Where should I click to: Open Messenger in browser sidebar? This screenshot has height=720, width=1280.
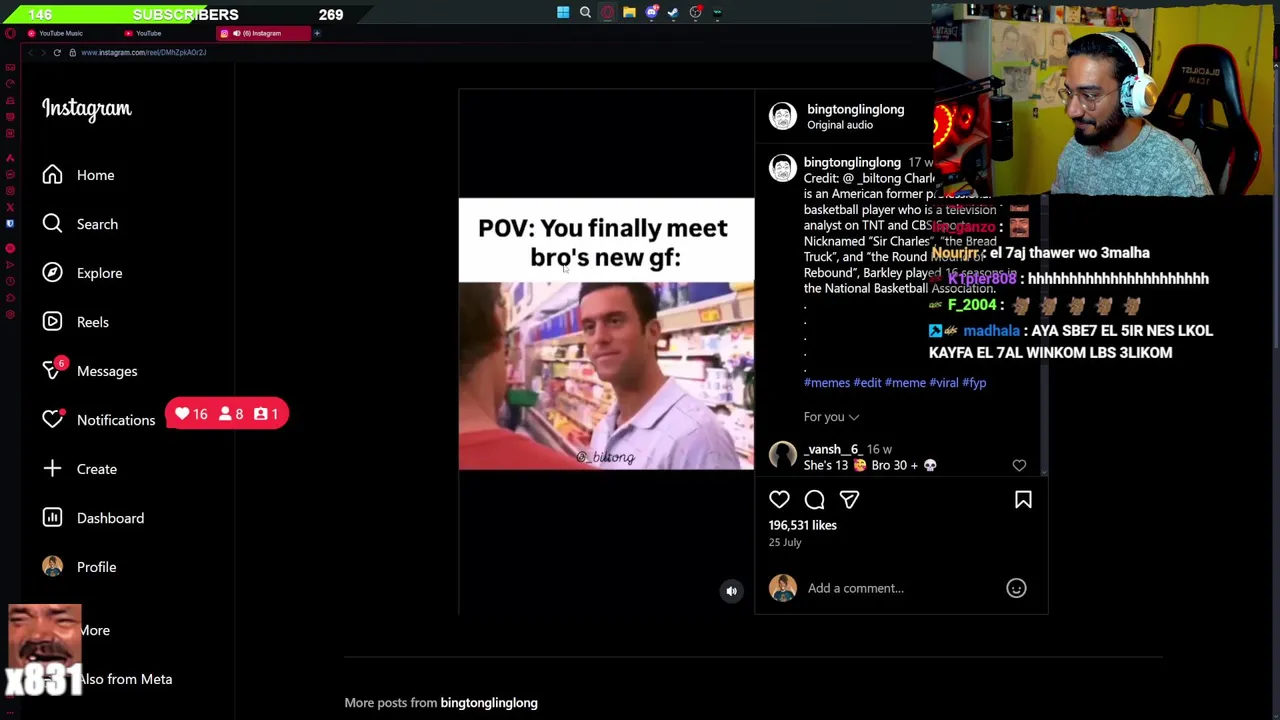(10, 174)
